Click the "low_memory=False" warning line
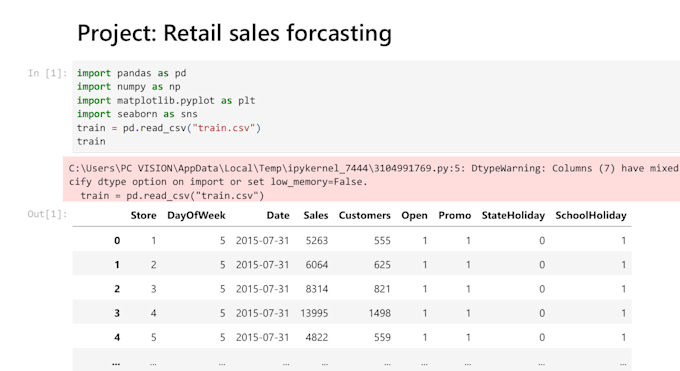This screenshot has height=371, width=680. point(218,181)
